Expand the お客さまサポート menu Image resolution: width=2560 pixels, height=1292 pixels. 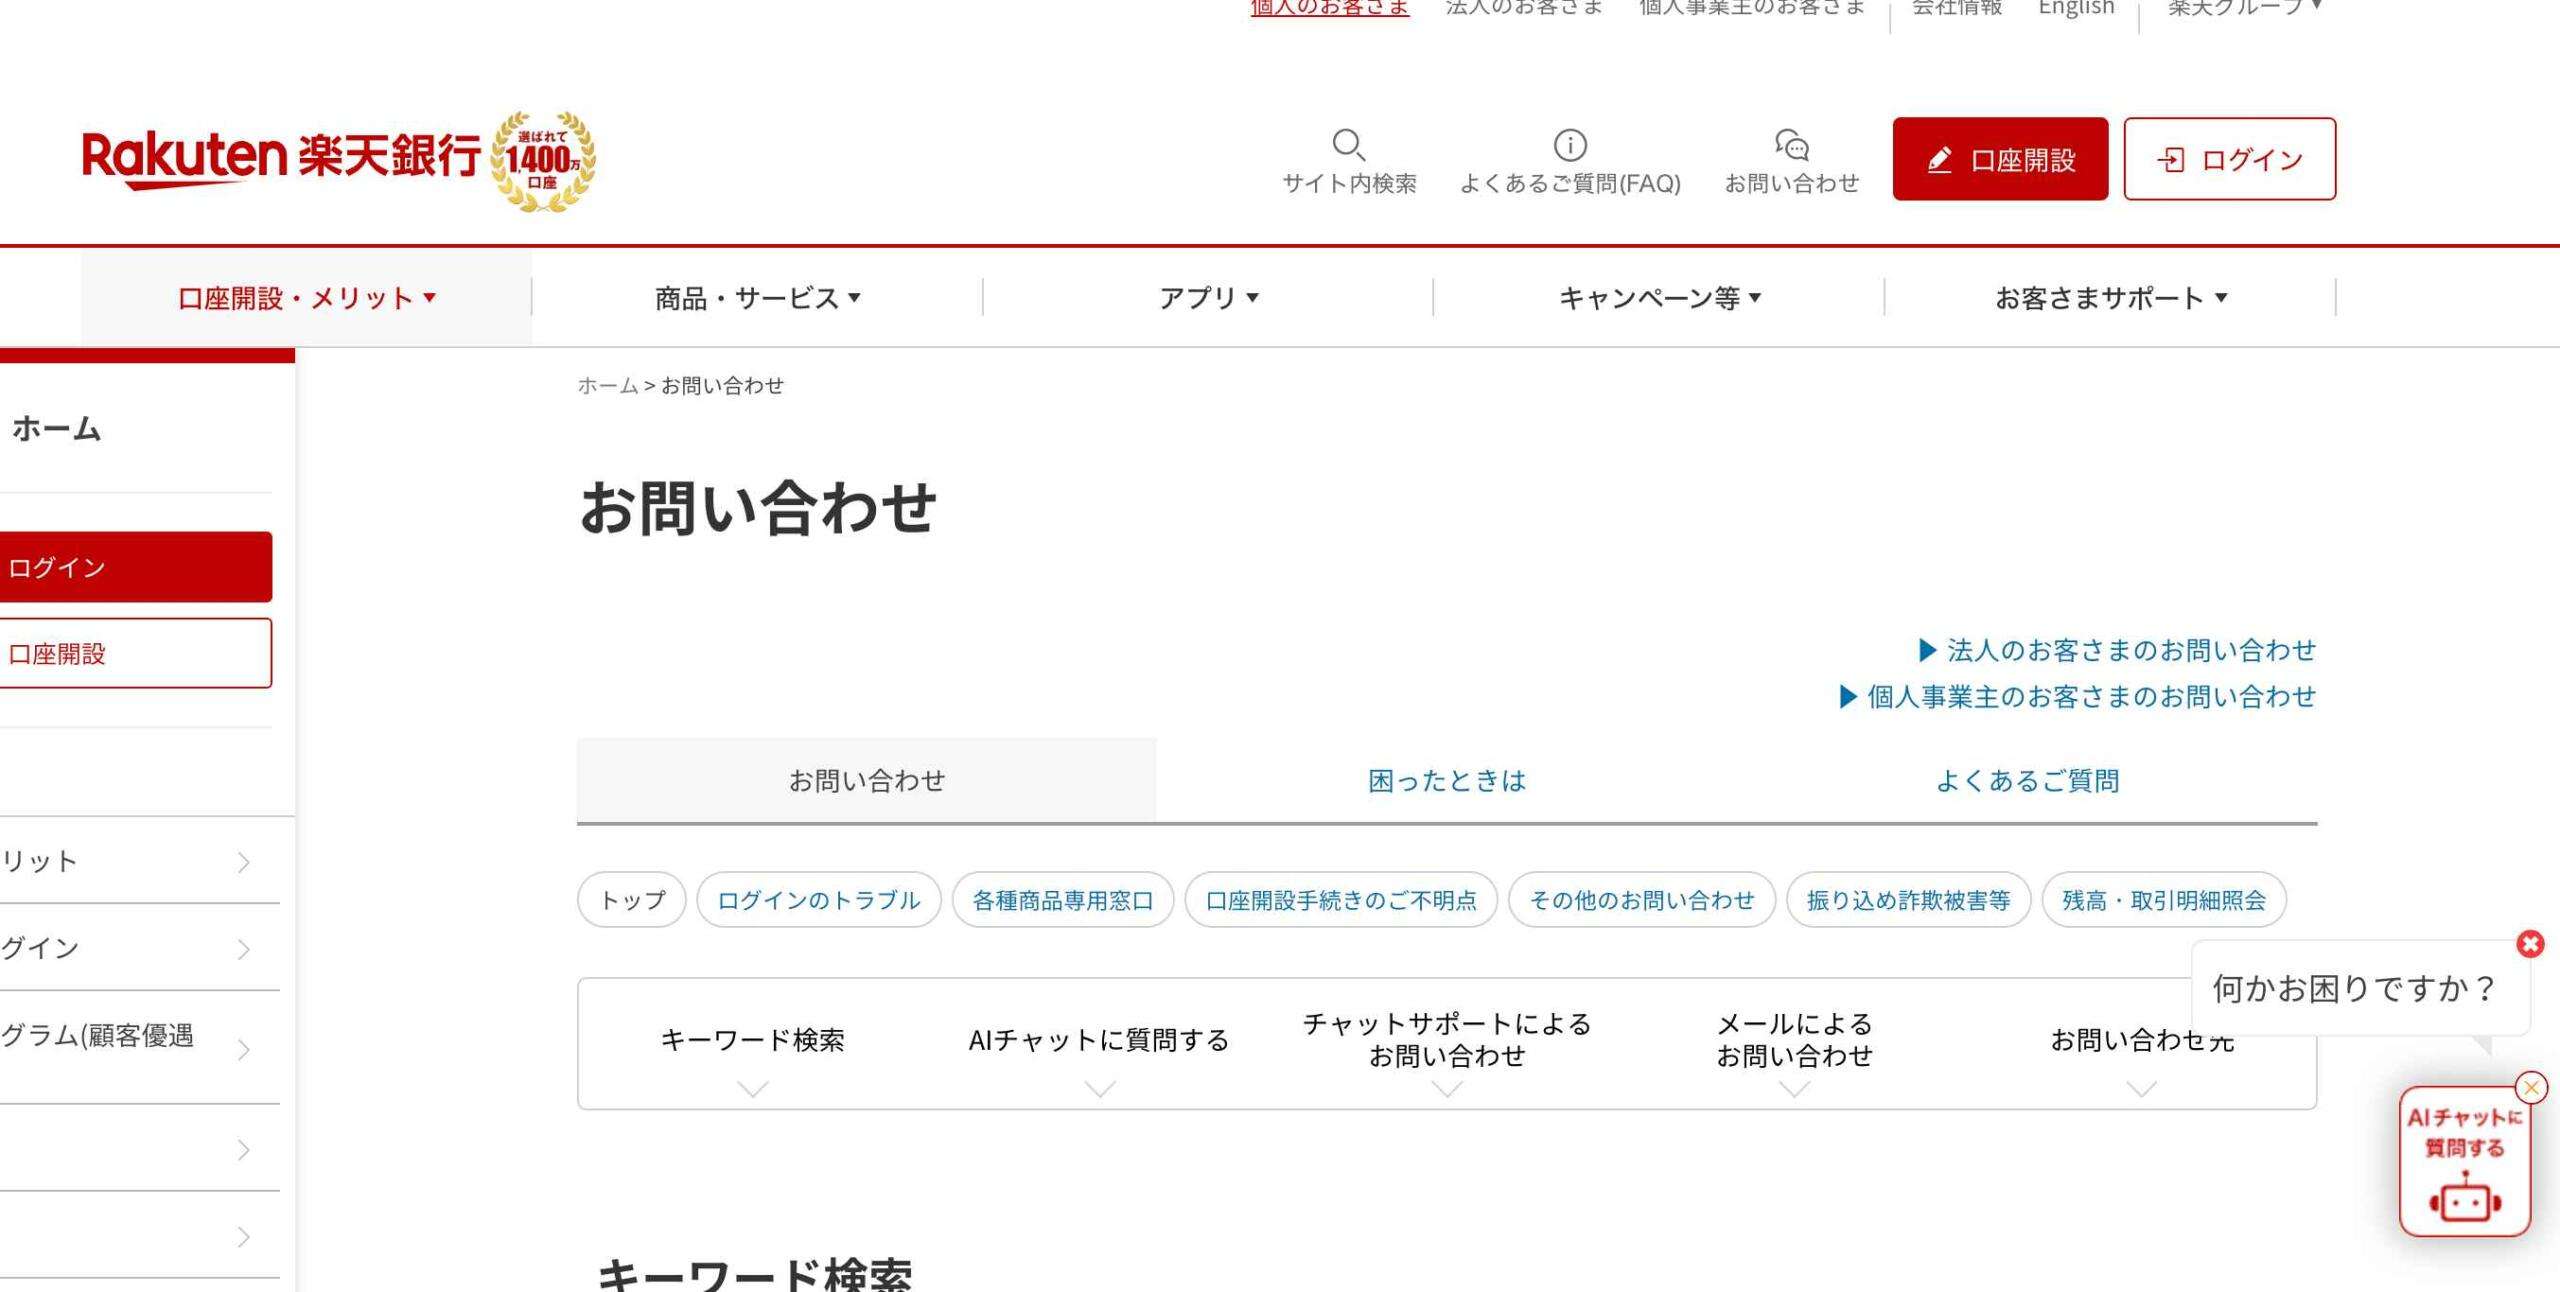pos(2110,298)
